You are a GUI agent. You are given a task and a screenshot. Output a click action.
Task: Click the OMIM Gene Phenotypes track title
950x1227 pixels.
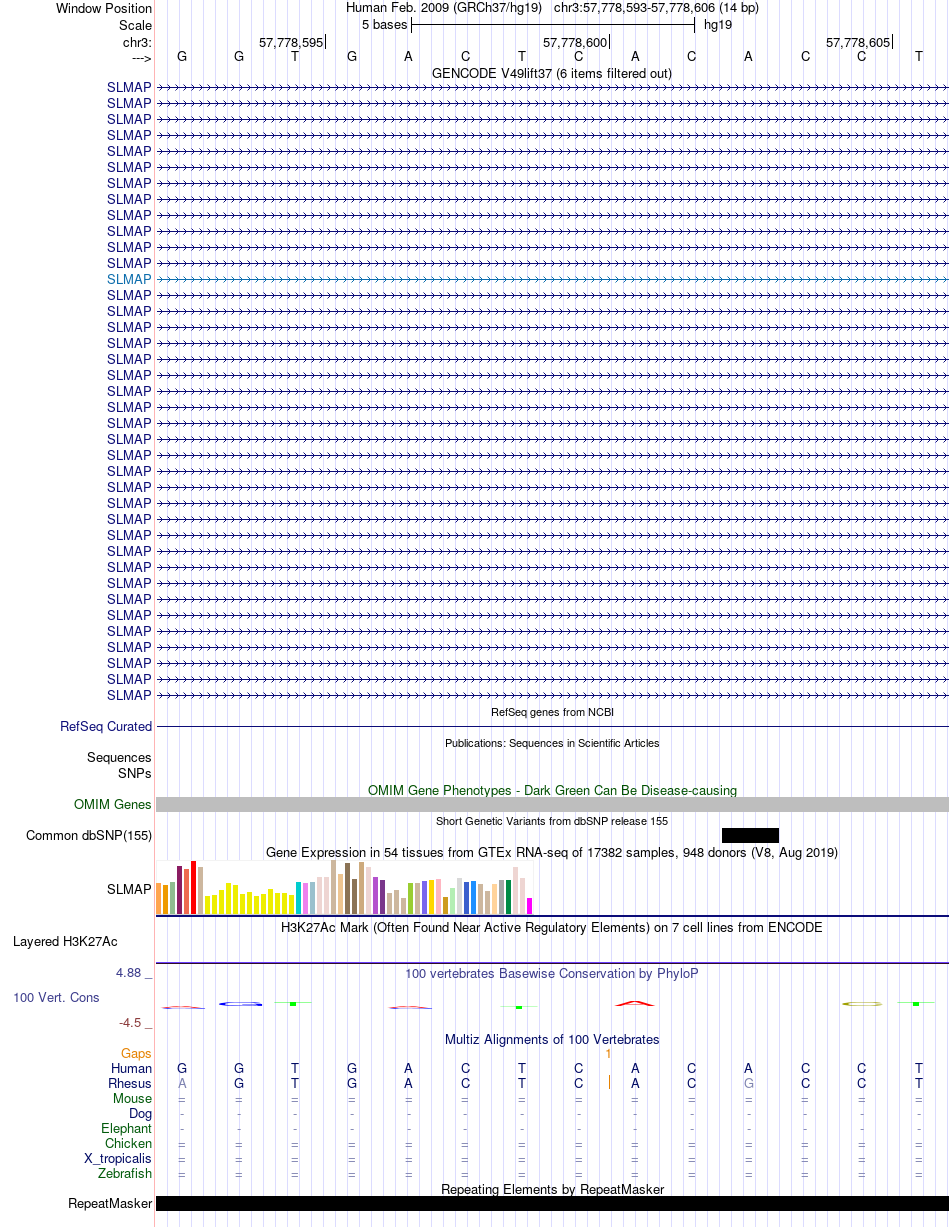coord(552,790)
